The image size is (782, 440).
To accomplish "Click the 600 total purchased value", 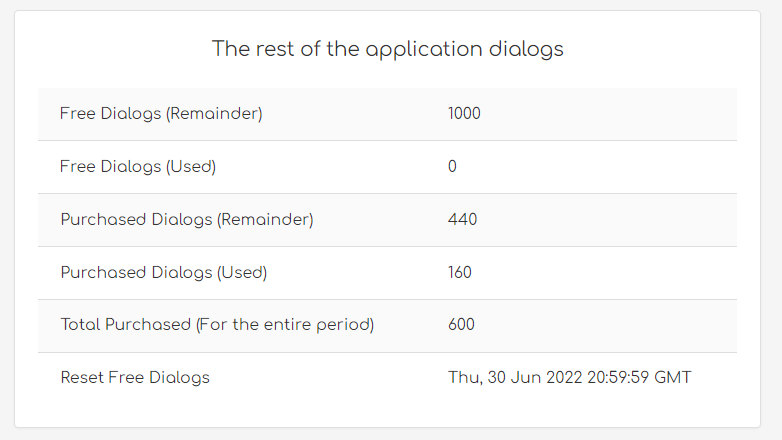I will [x=461, y=325].
